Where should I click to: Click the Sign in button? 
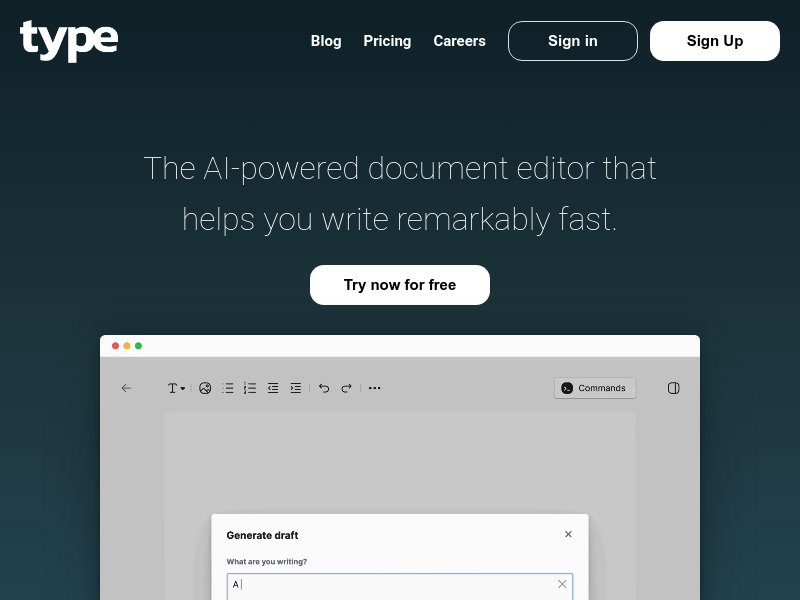click(572, 41)
